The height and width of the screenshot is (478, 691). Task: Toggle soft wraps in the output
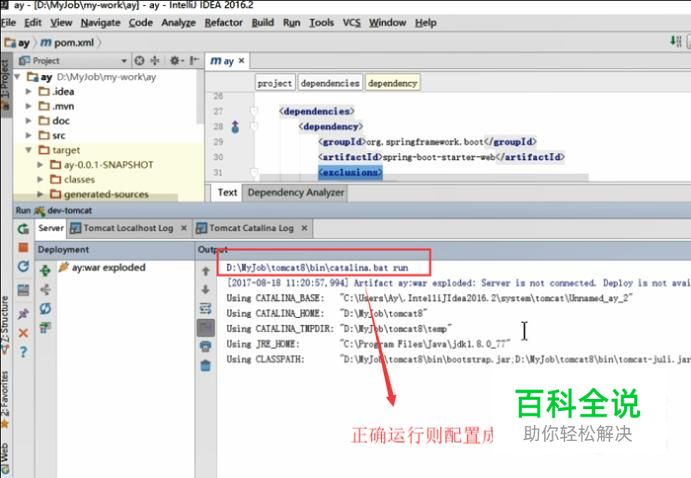(x=205, y=308)
